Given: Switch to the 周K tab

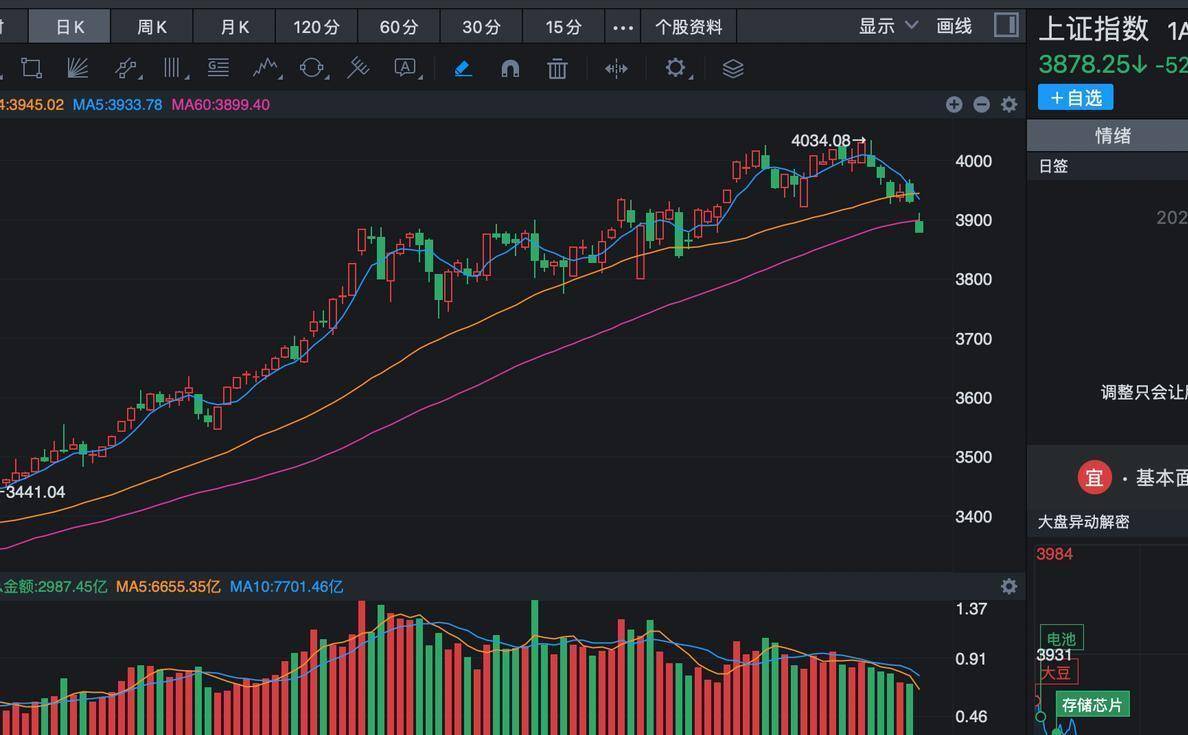Looking at the screenshot, I should pyautogui.click(x=152, y=27).
